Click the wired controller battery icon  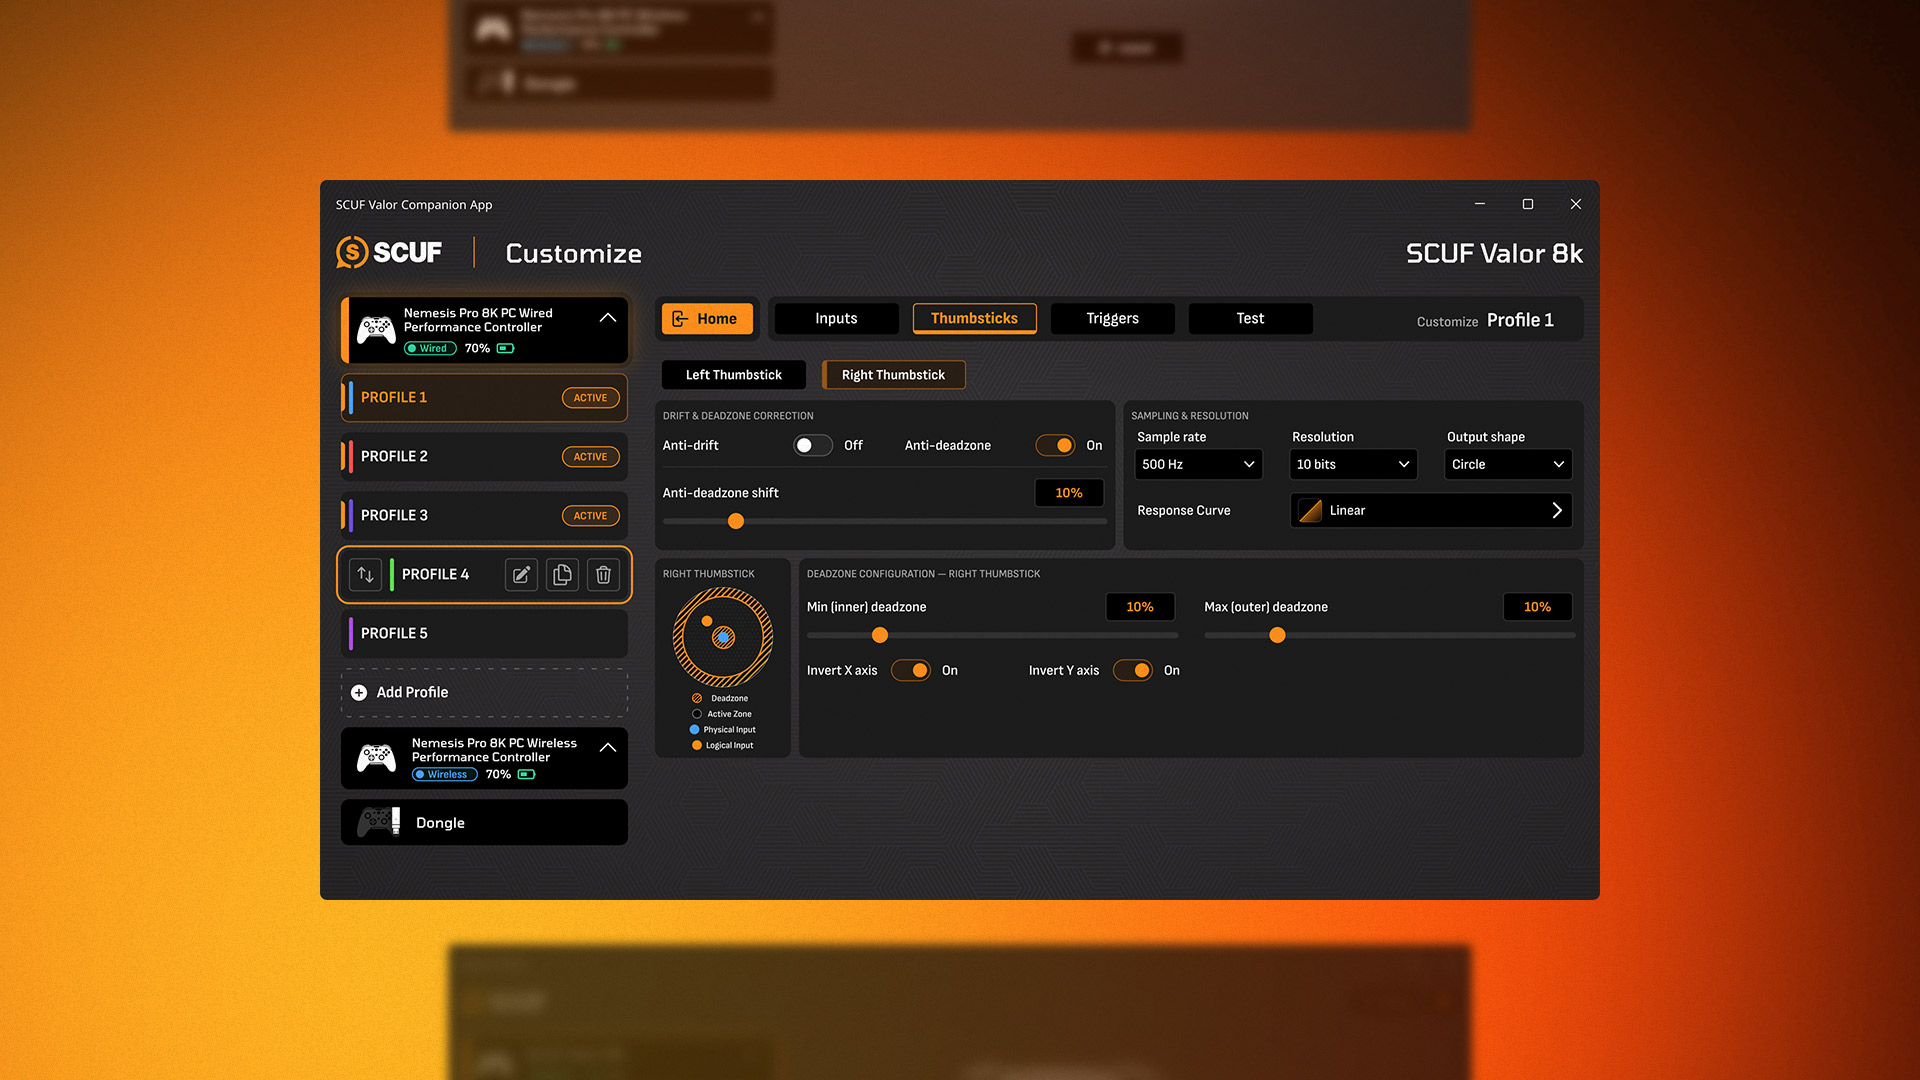[x=506, y=349]
